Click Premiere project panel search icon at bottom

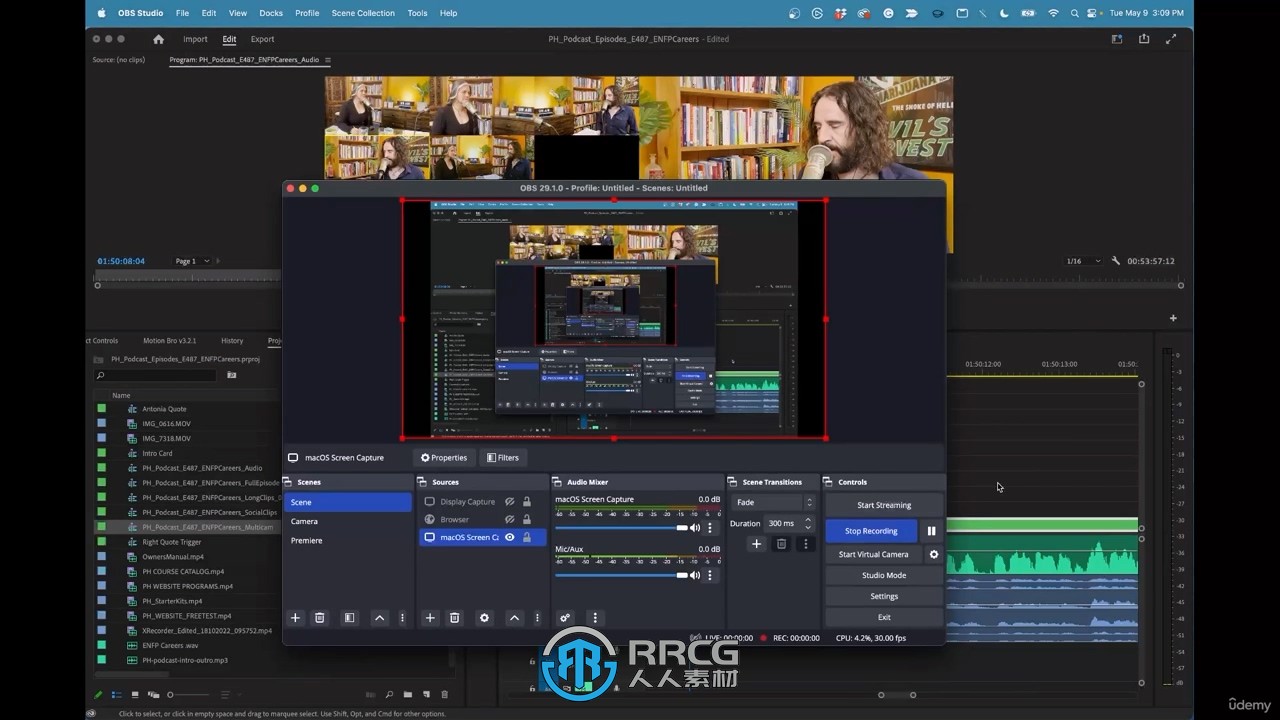[x=389, y=695]
